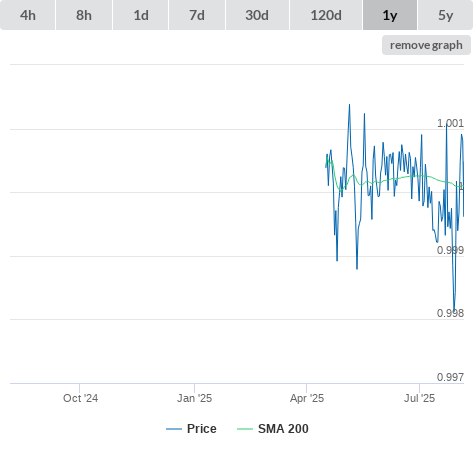The height and width of the screenshot is (455, 474).
Task: Show the 30d time range
Action: point(257,15)
